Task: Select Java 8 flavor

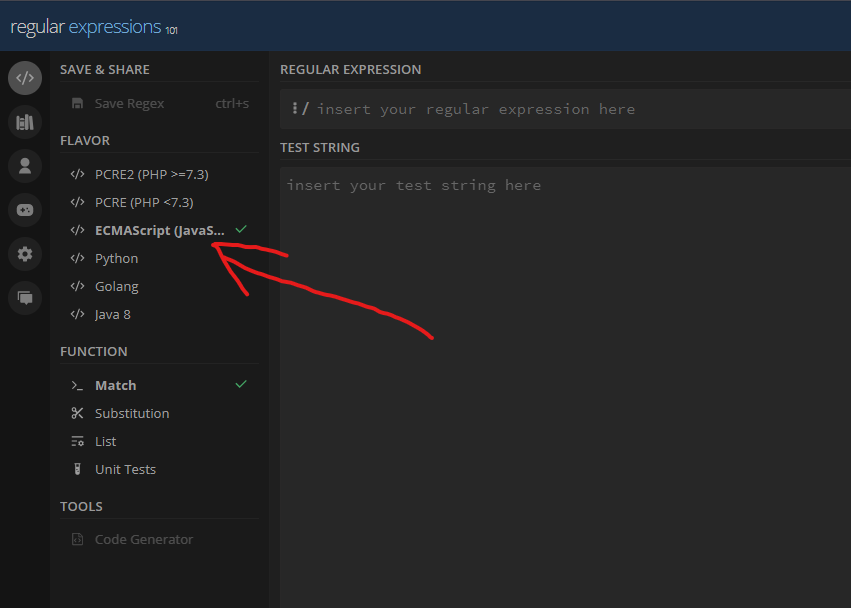Action: [159, 314]
